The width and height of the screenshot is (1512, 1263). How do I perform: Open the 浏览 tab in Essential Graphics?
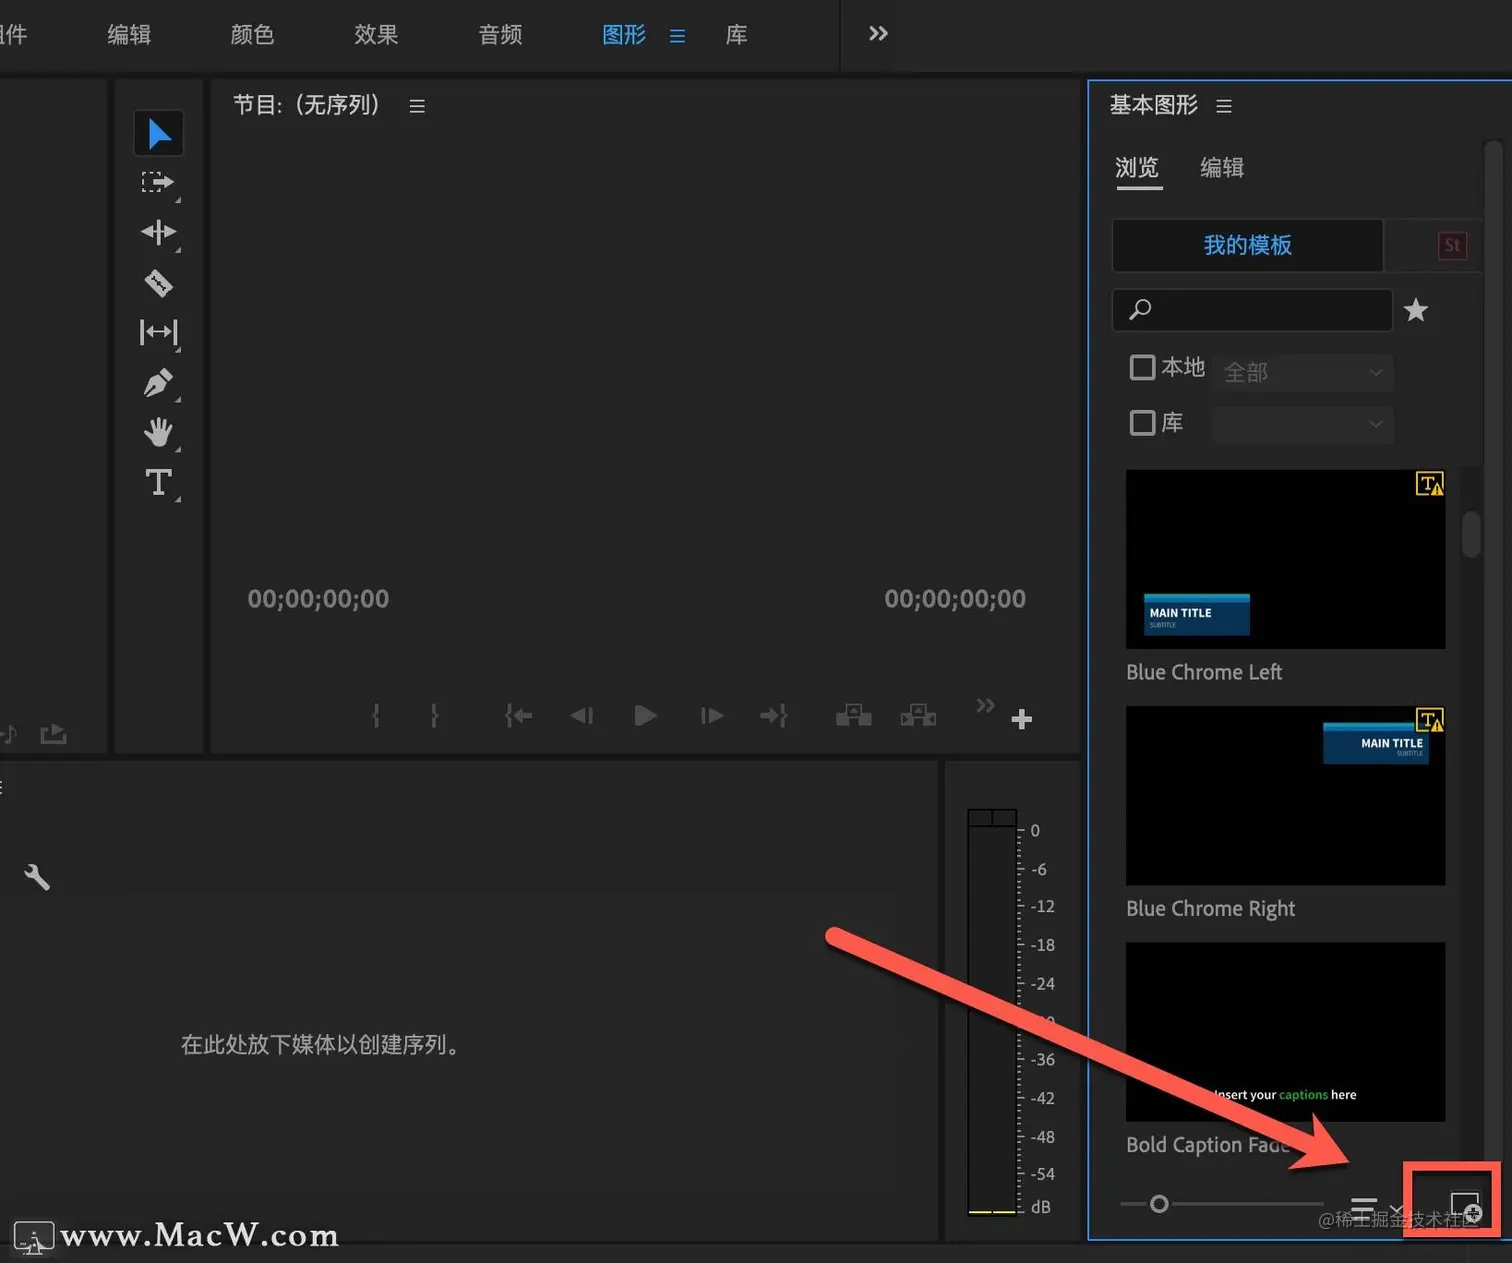click(x=1137, y=168)
